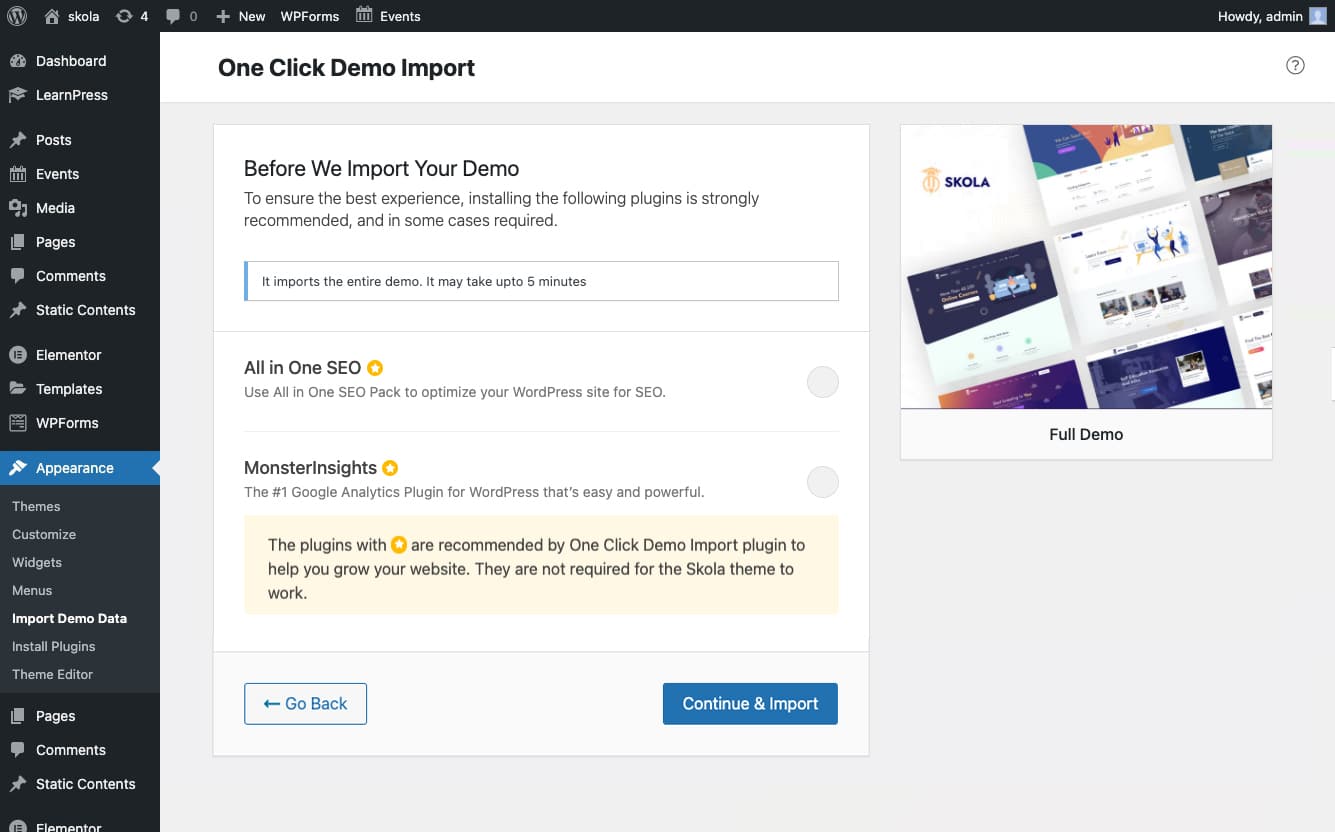Open the Widgets submenu item
This screenshot has height=832, width=1335.
37,562
